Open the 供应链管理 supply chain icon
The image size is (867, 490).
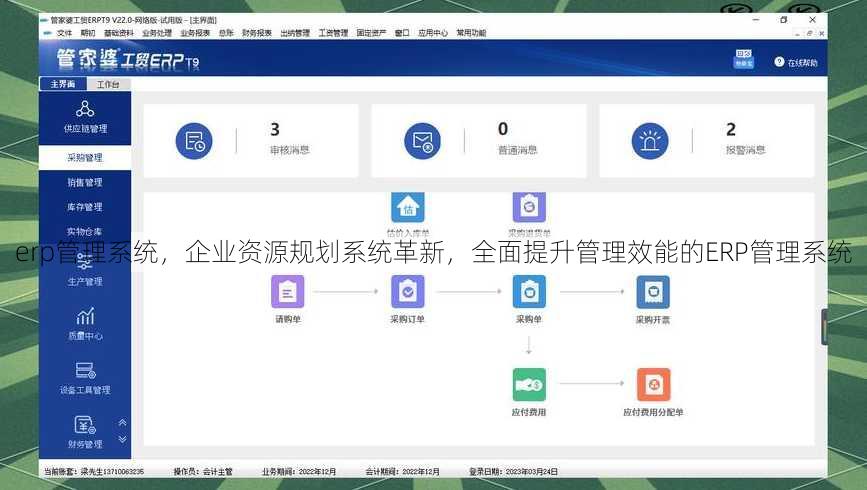[85, 109]
